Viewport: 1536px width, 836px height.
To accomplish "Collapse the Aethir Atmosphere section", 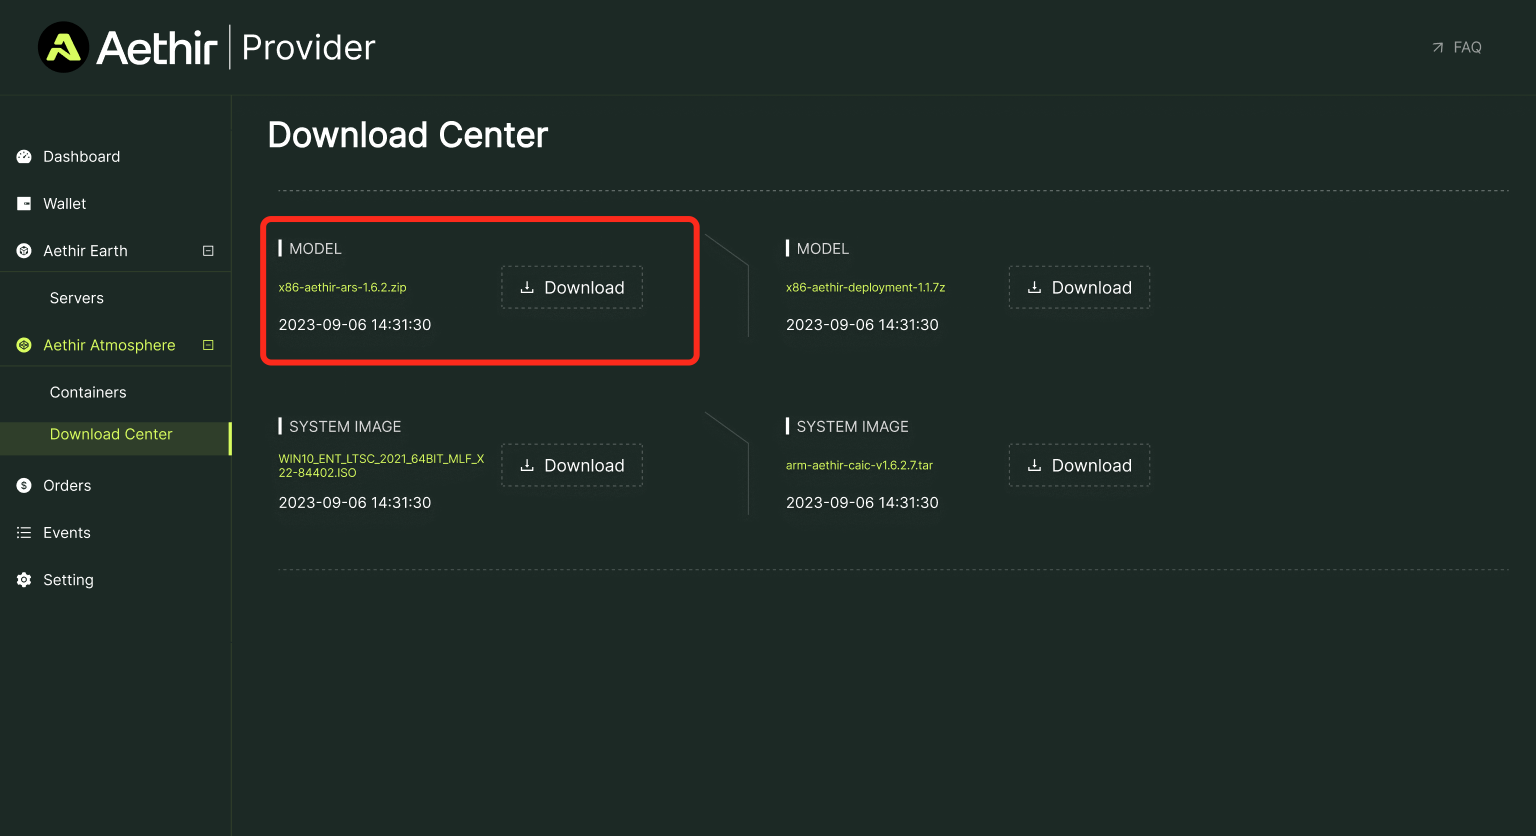I will (208, 345).
